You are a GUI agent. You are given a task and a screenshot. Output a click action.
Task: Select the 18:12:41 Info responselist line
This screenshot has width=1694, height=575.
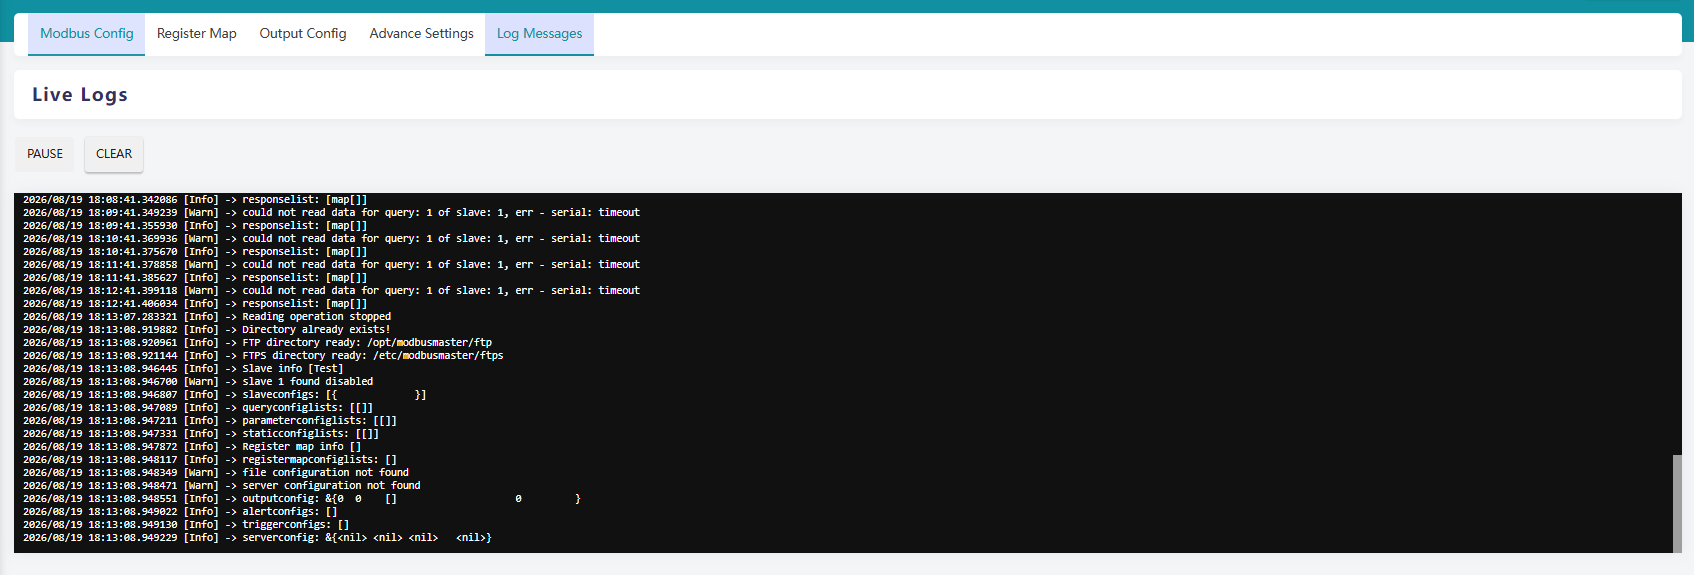pos(195,304)
